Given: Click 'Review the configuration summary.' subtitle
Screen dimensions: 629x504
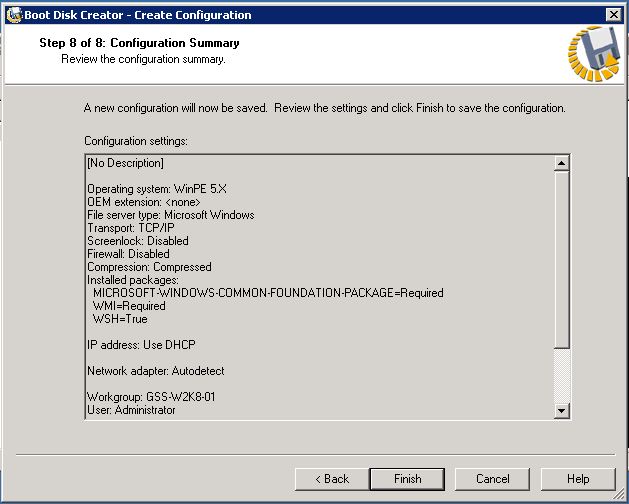Looking at the screenshot, I should coord(143,59).
